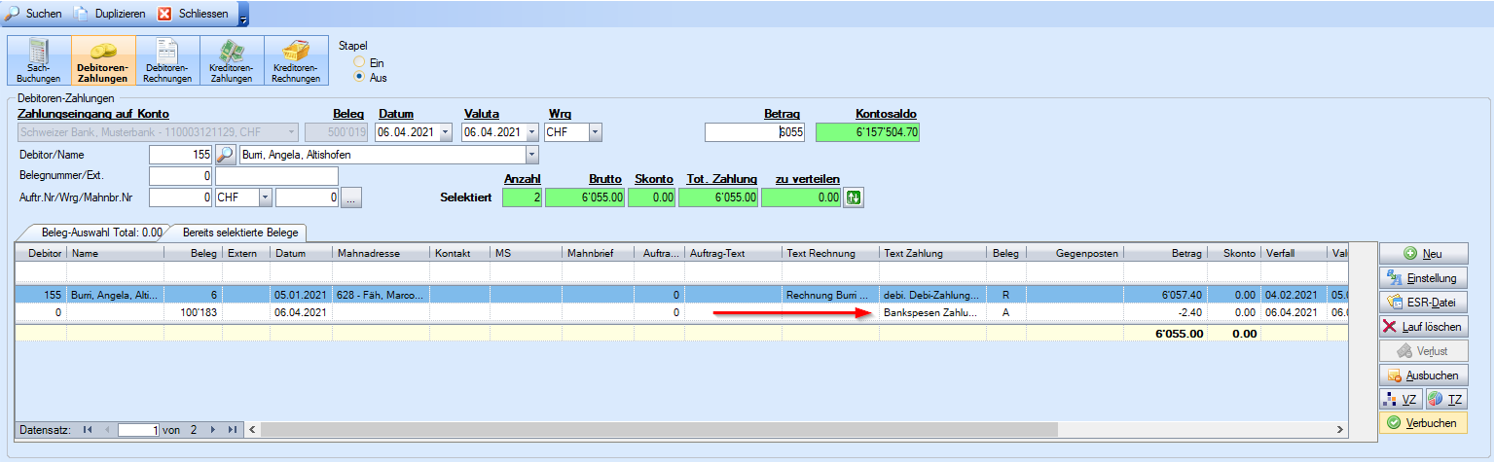
Task: Switch to Beleg-Auswahl Total tab
Action: pyautogui.click(x=95, y=232)
